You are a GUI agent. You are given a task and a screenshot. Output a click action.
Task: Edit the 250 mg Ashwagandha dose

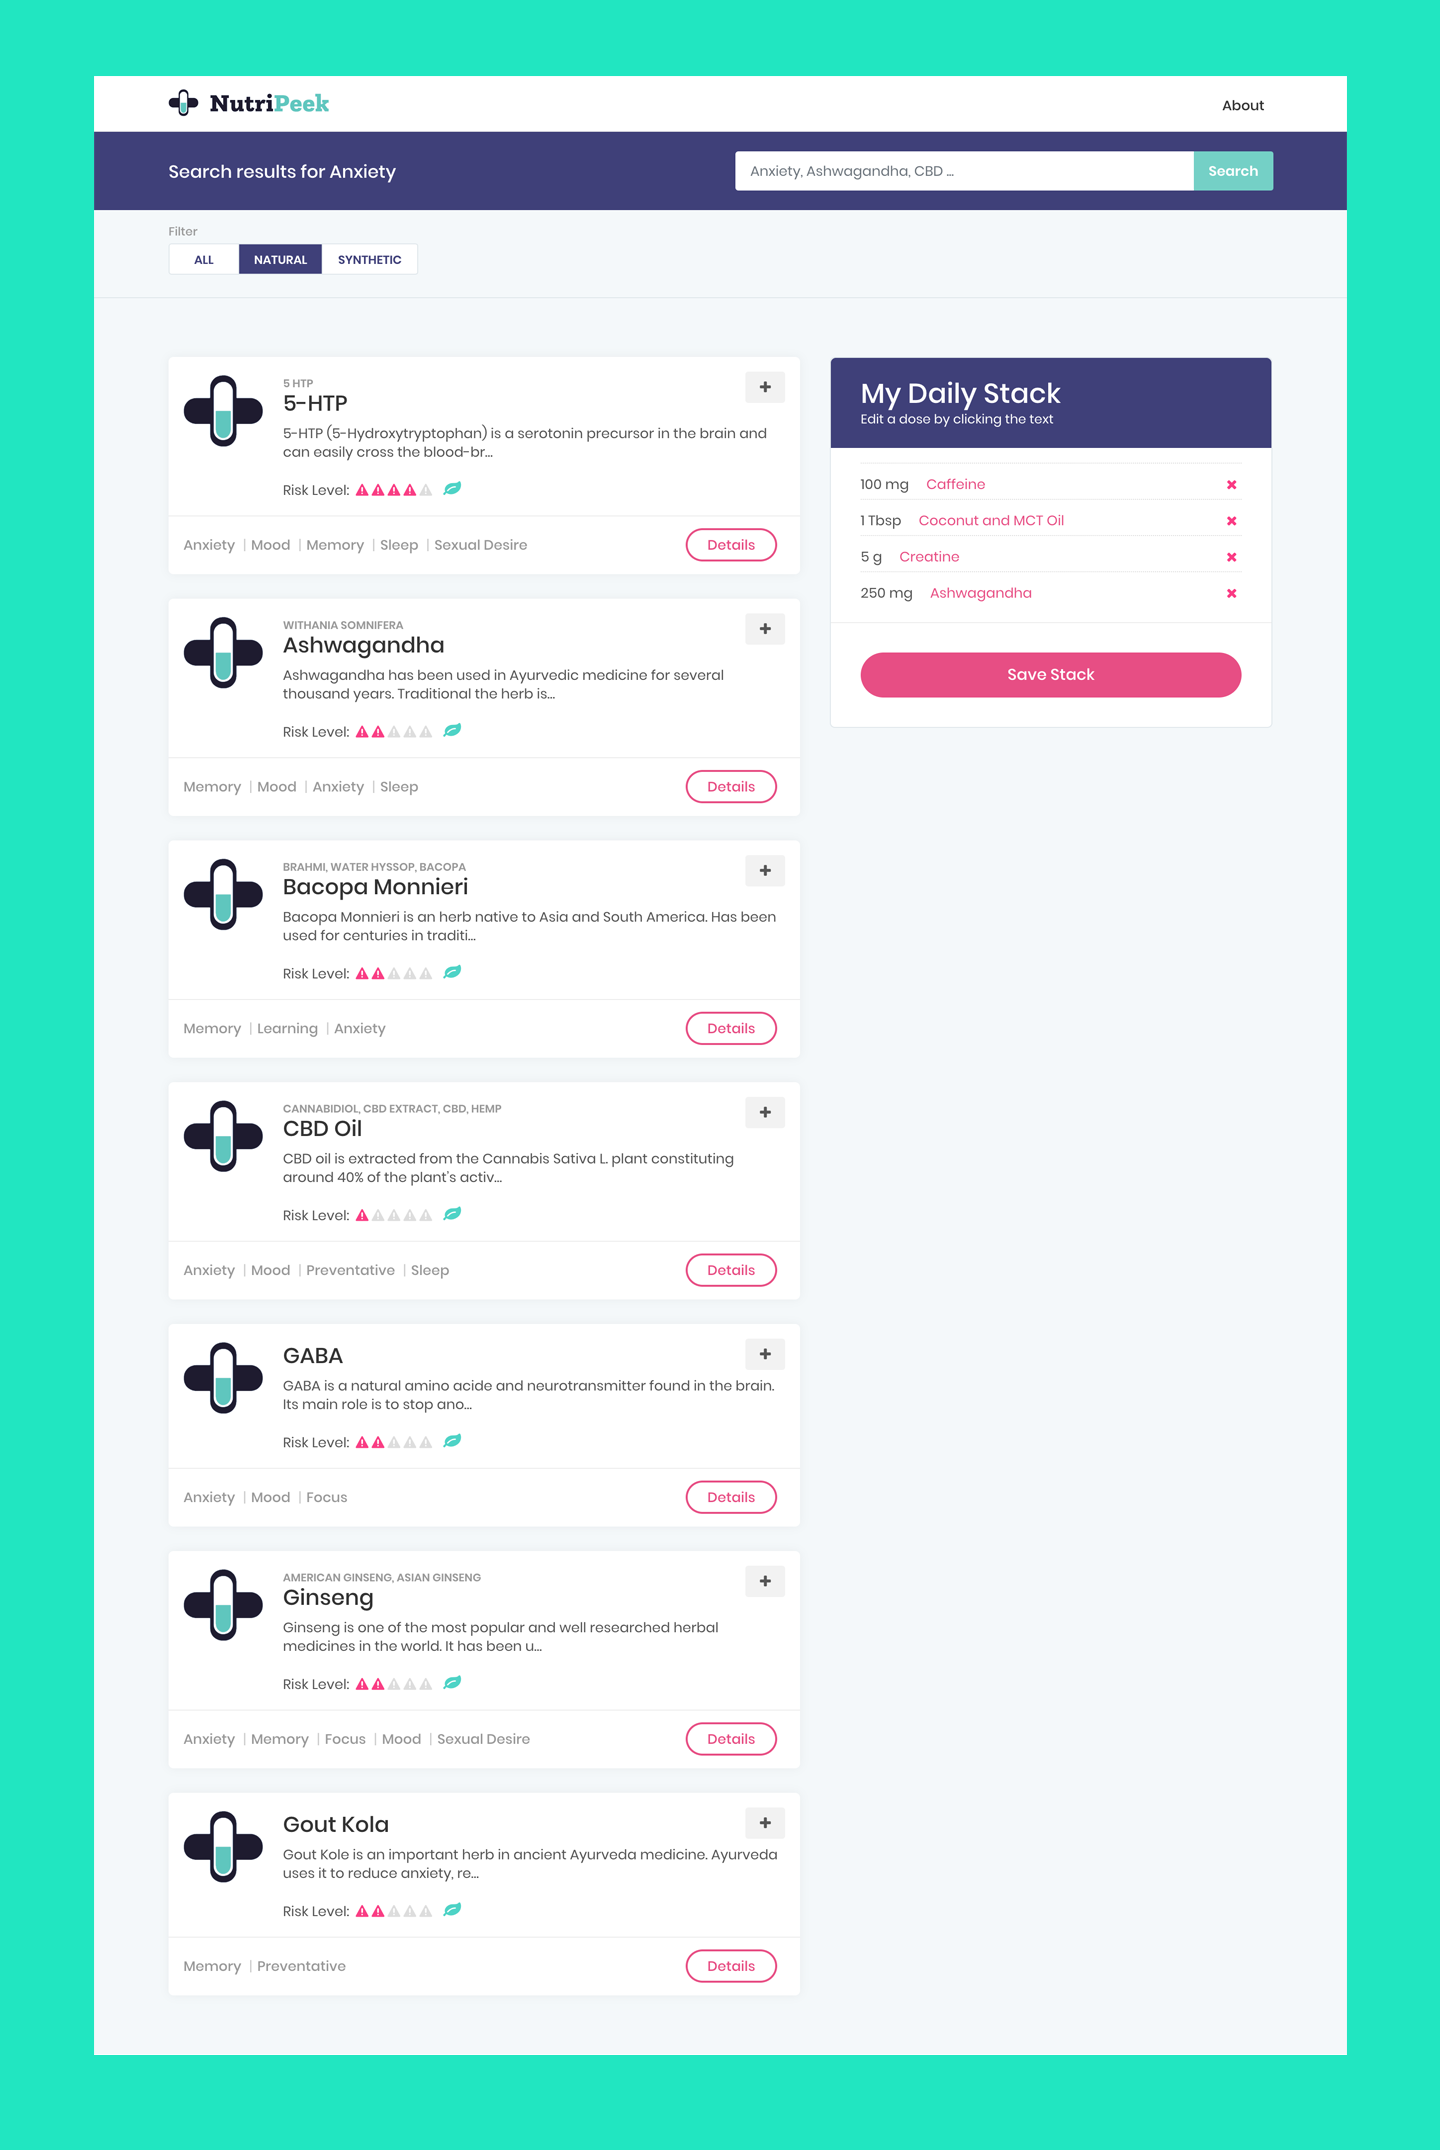[x=886, y=593]
